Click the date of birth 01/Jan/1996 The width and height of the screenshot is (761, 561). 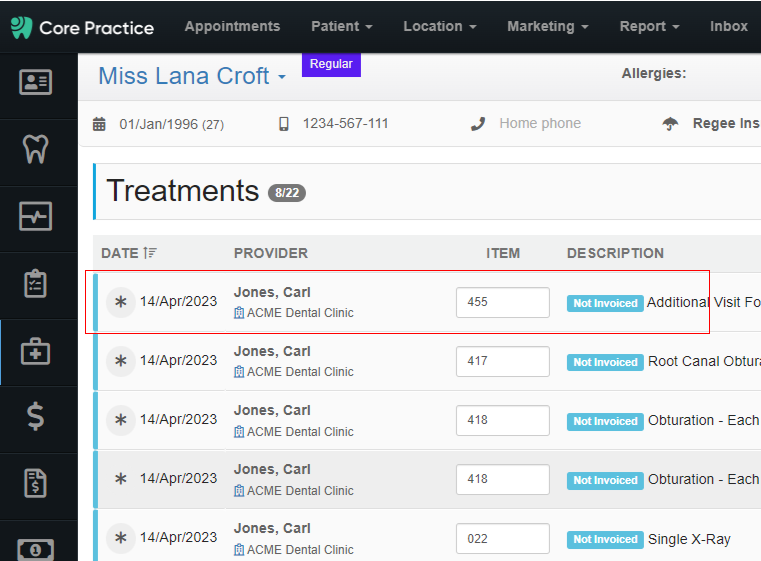pyautogui.click(x=172, y=124)
